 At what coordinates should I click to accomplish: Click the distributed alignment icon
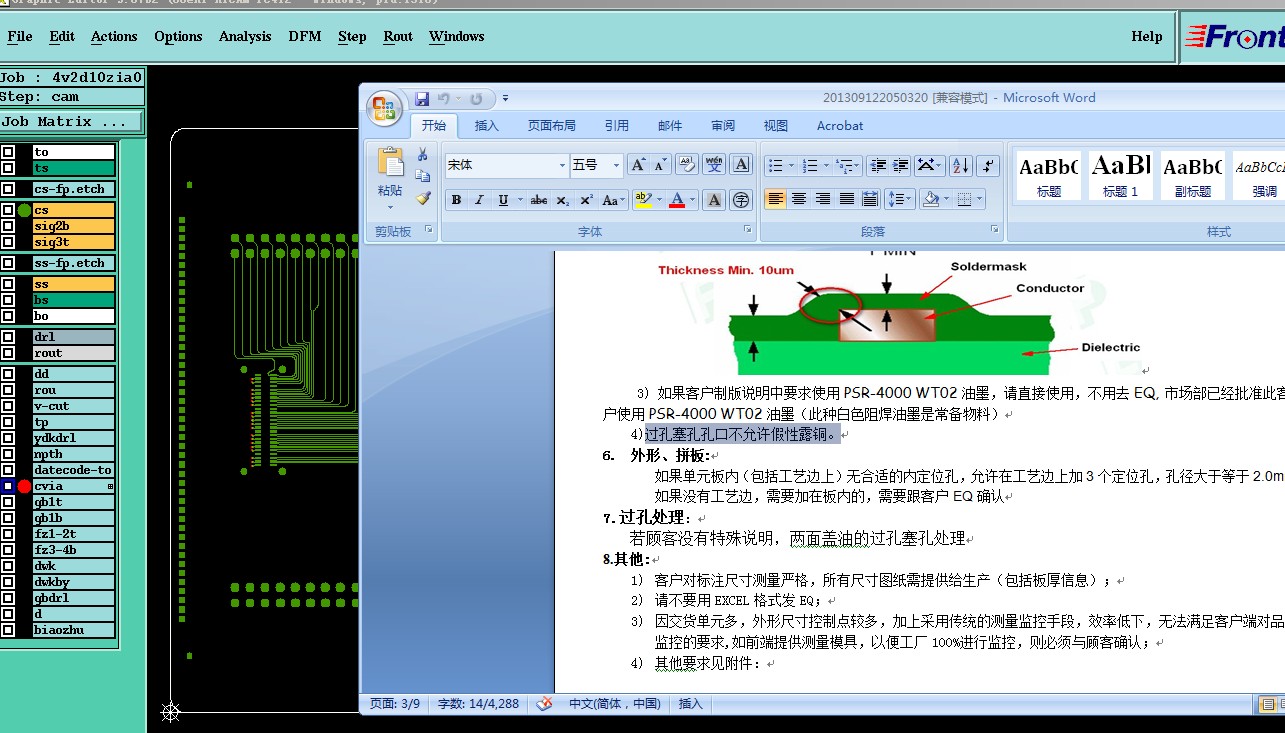(870, 199)
